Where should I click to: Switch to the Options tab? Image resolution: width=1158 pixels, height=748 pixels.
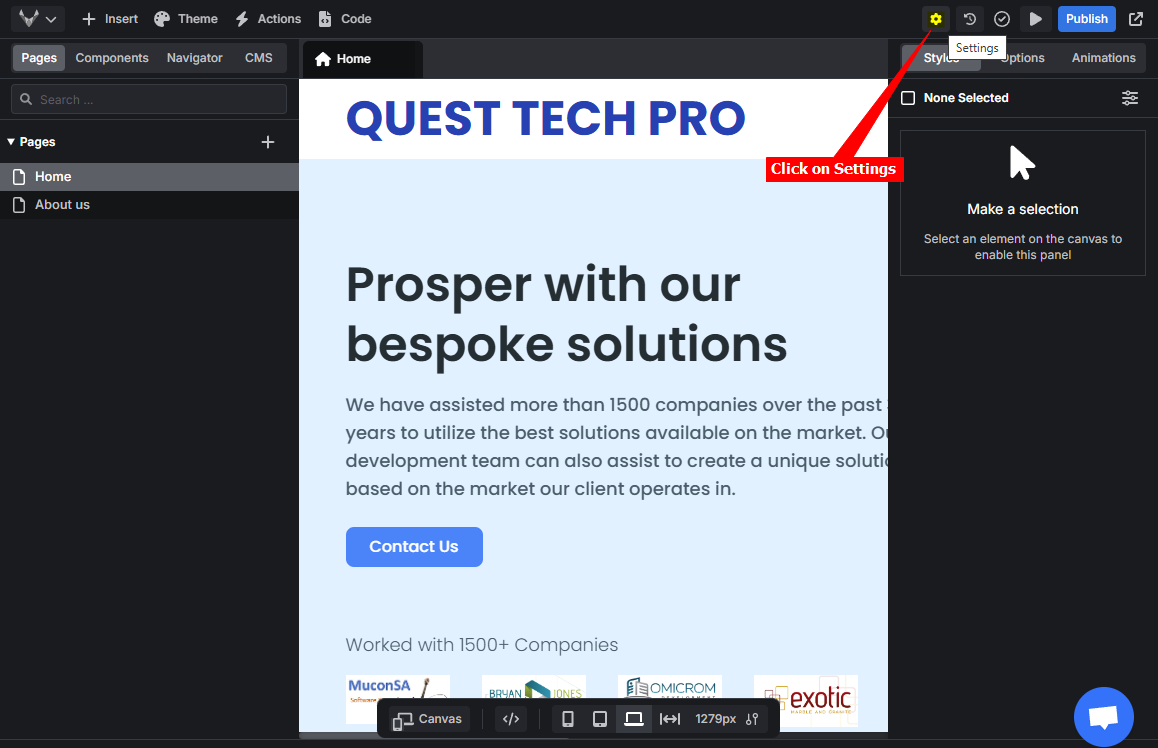click(x=1022, y=58)
